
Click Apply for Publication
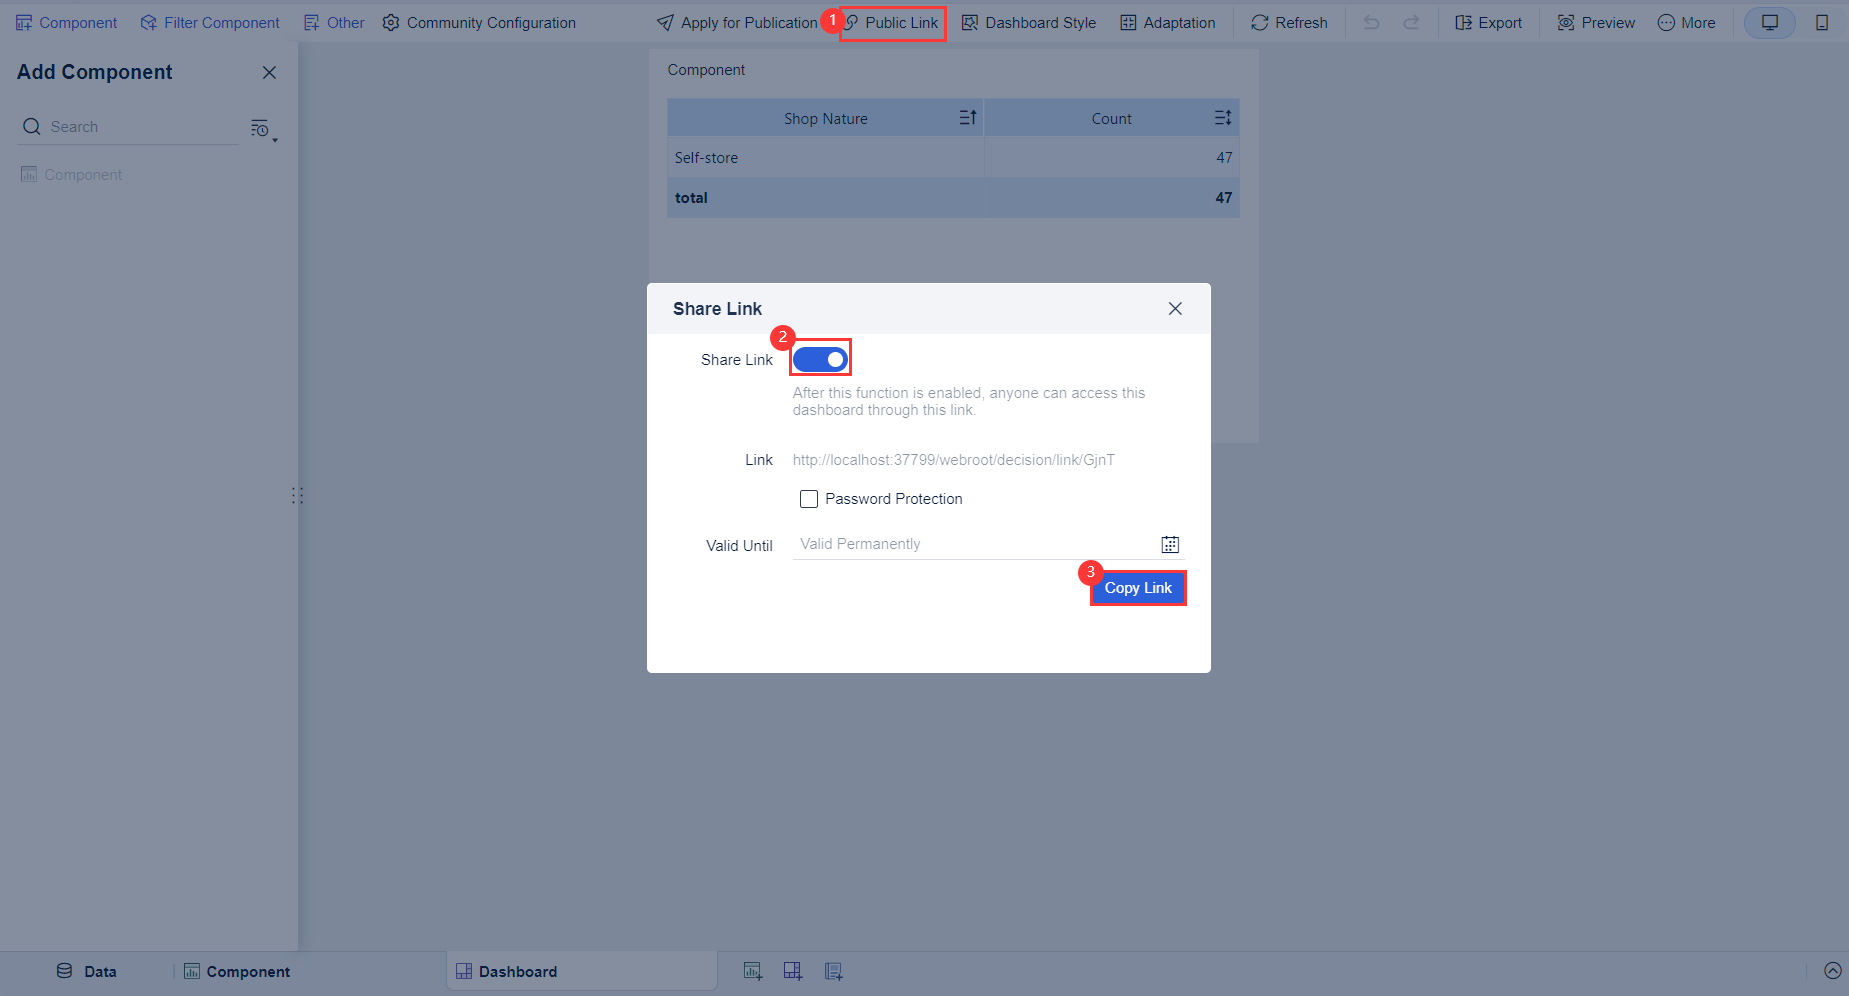[x=740, y=22]
